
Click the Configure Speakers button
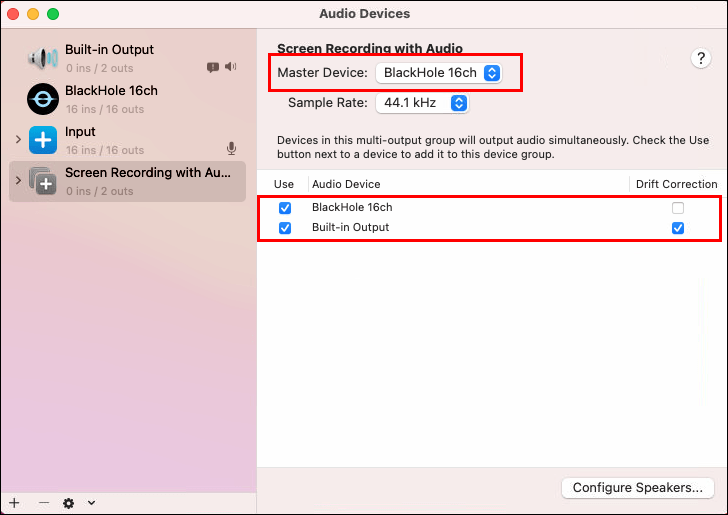(x=637, y=488)
